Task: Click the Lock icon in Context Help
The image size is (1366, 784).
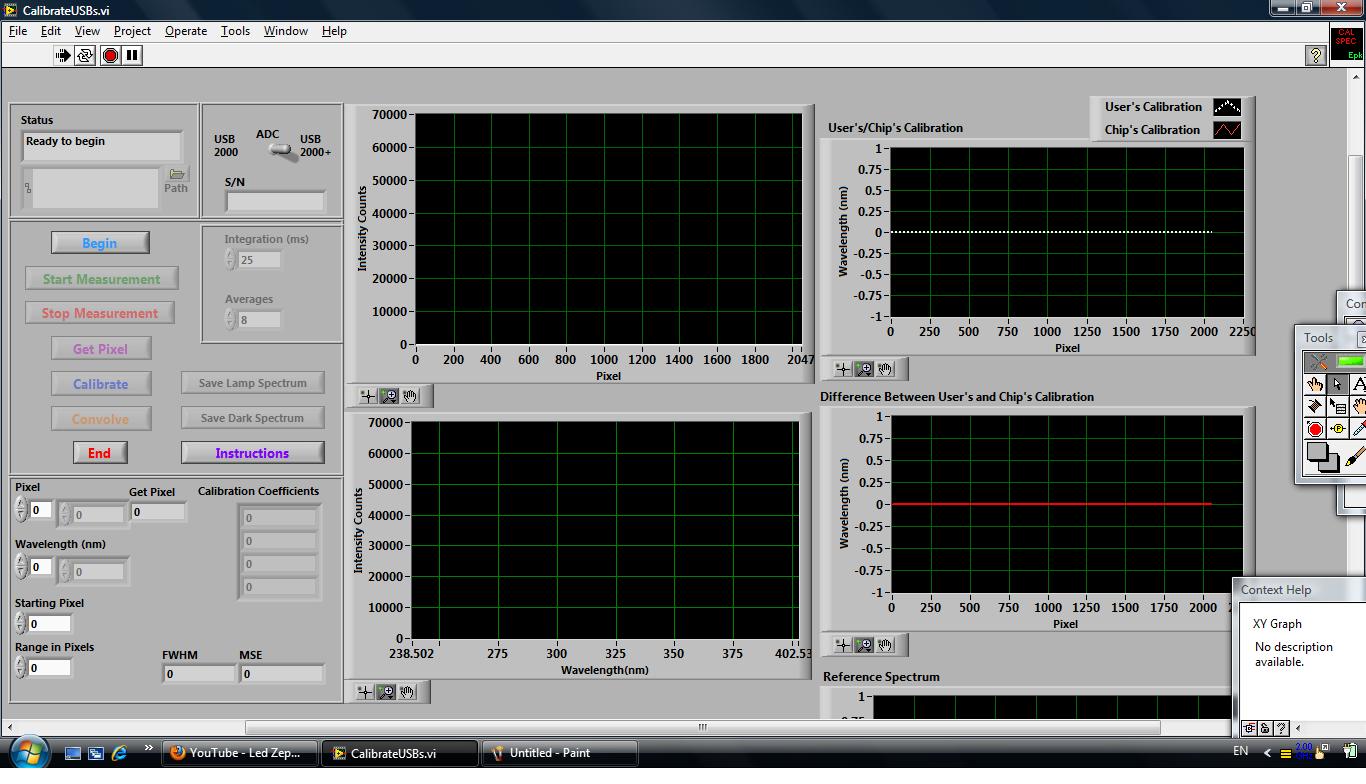Action: point(1265,728)
